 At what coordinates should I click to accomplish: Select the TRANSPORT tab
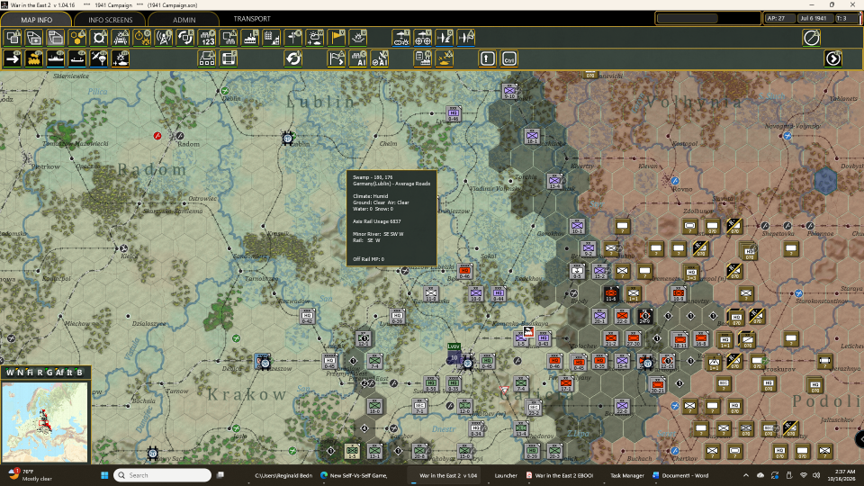252,19
